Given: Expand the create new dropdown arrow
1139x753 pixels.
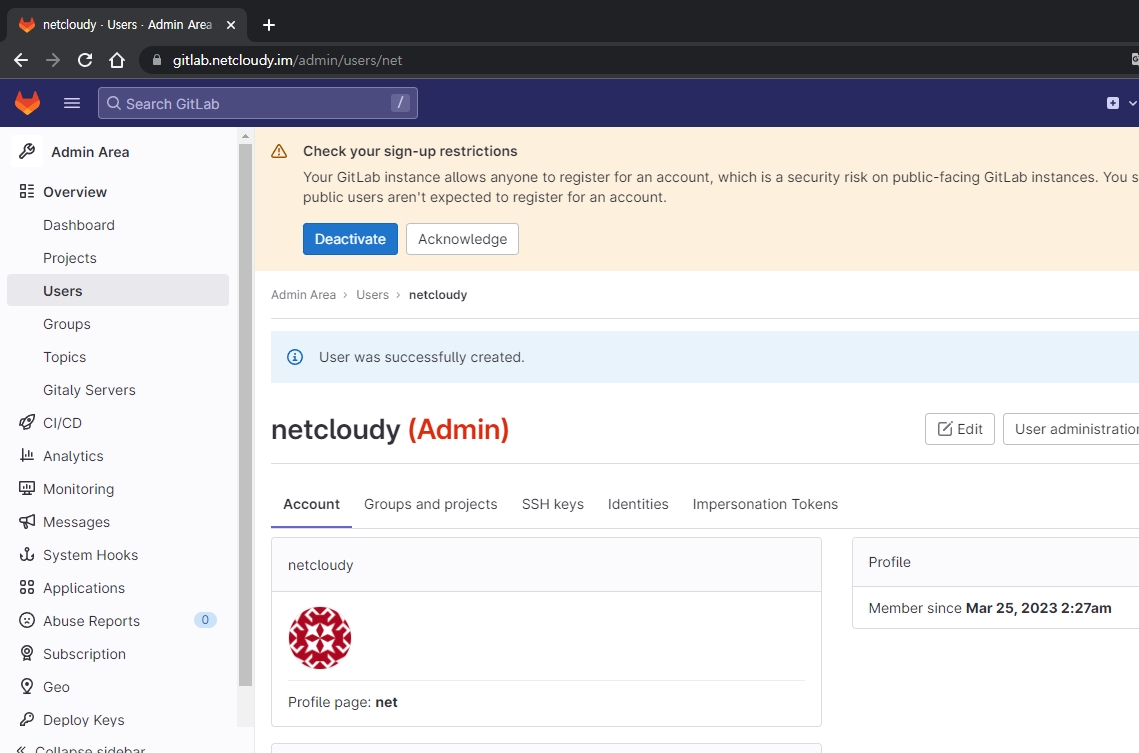Looking at the screenshot, I should point(1132,103).
